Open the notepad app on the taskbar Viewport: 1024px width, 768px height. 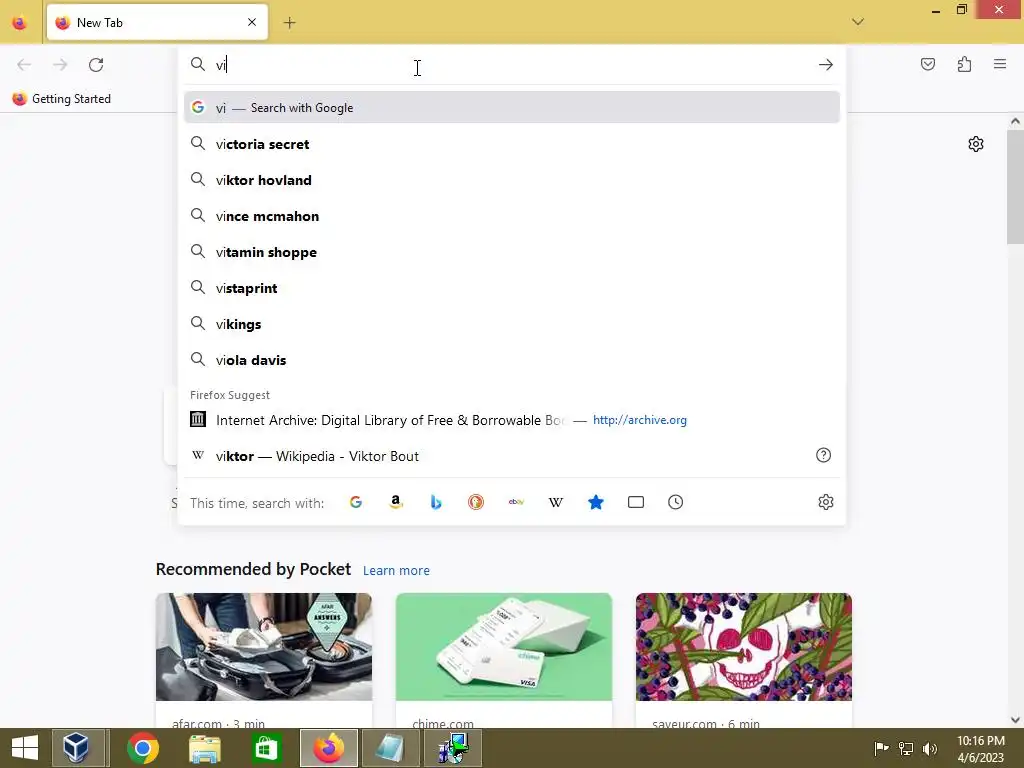coord(390,748)
